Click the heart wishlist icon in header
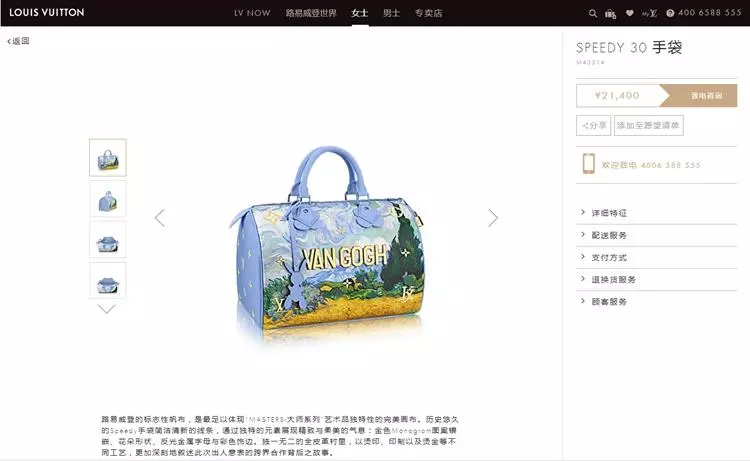 pos(629,13)
